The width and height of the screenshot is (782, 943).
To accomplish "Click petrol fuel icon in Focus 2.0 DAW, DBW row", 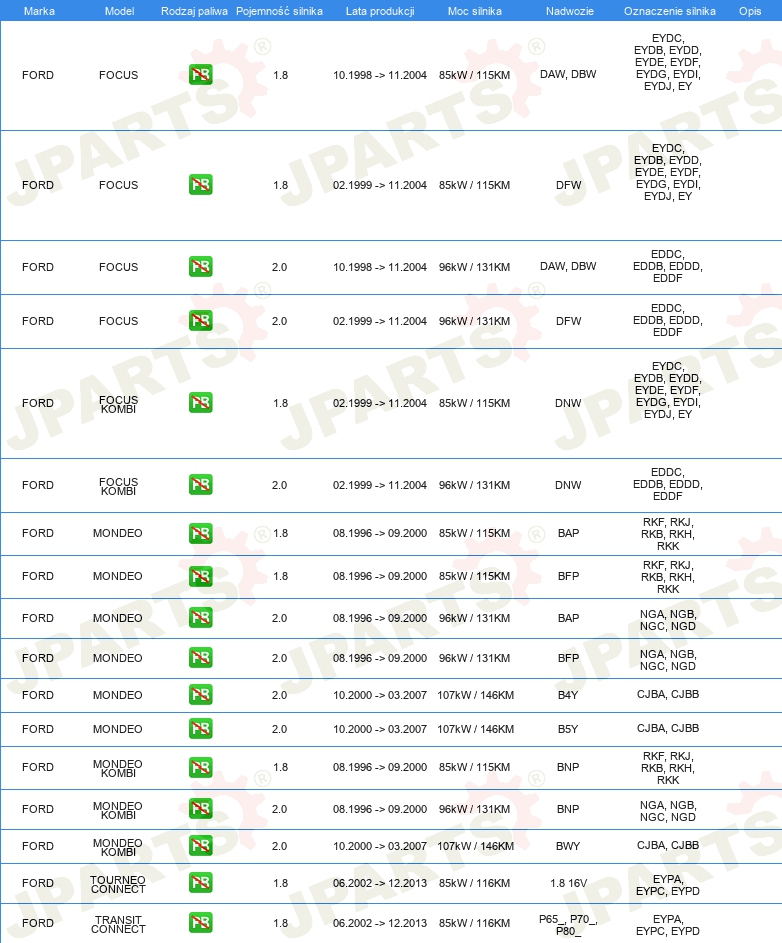I will coord(200,266).
